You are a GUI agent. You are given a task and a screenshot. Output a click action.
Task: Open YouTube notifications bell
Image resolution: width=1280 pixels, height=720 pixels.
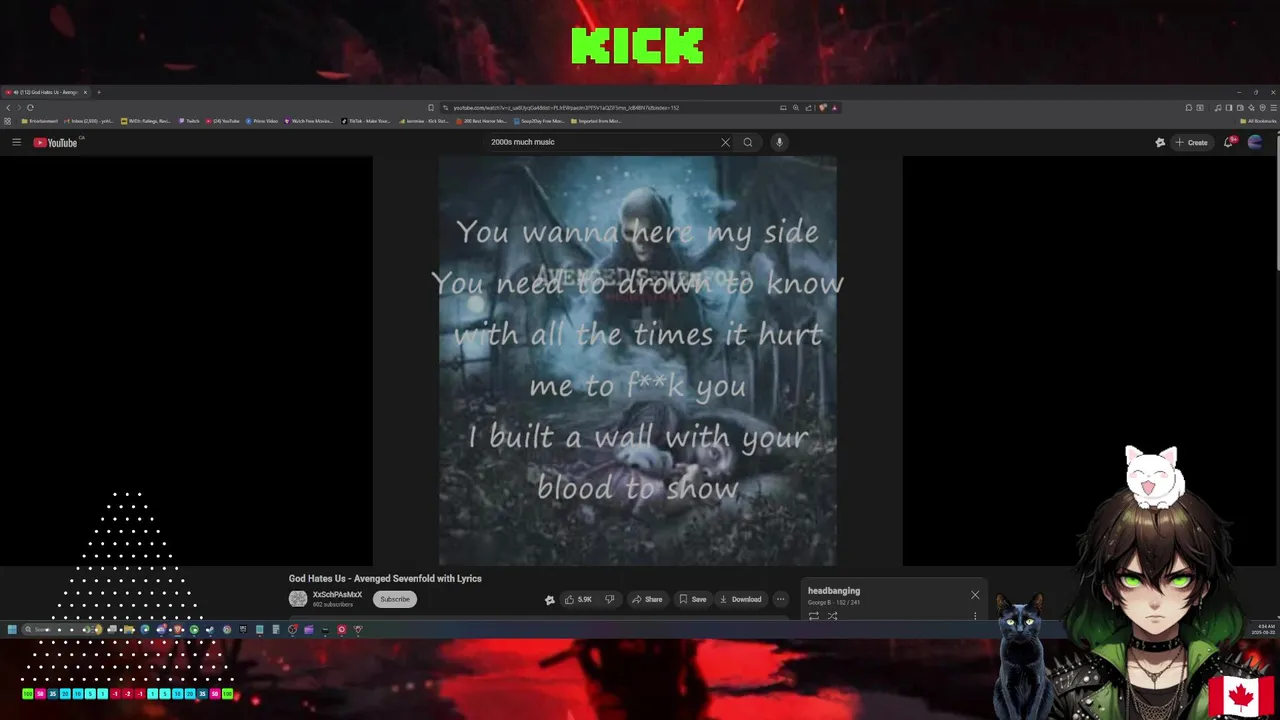click(1229, 142)
